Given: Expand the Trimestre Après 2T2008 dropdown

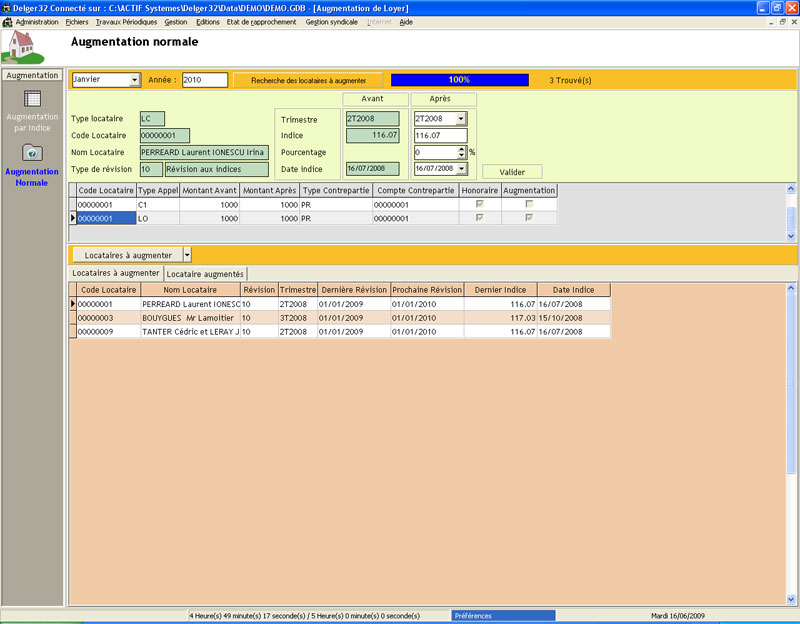Looking at the screenshot, I should 461,119.
